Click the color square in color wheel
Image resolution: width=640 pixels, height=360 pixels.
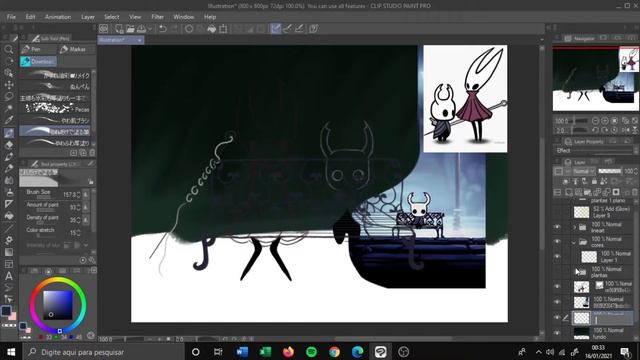58,305
